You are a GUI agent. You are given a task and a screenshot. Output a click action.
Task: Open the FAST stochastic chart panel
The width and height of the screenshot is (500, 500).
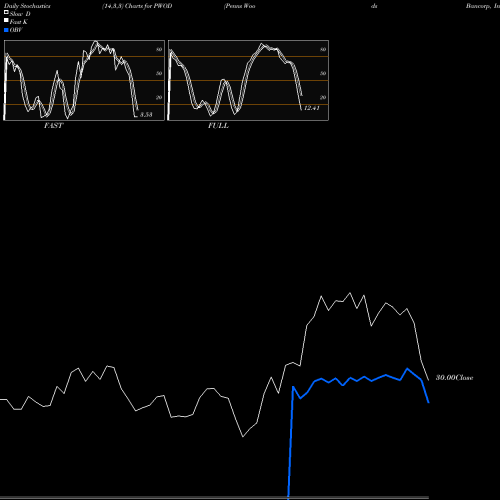[x=84, y=80]
